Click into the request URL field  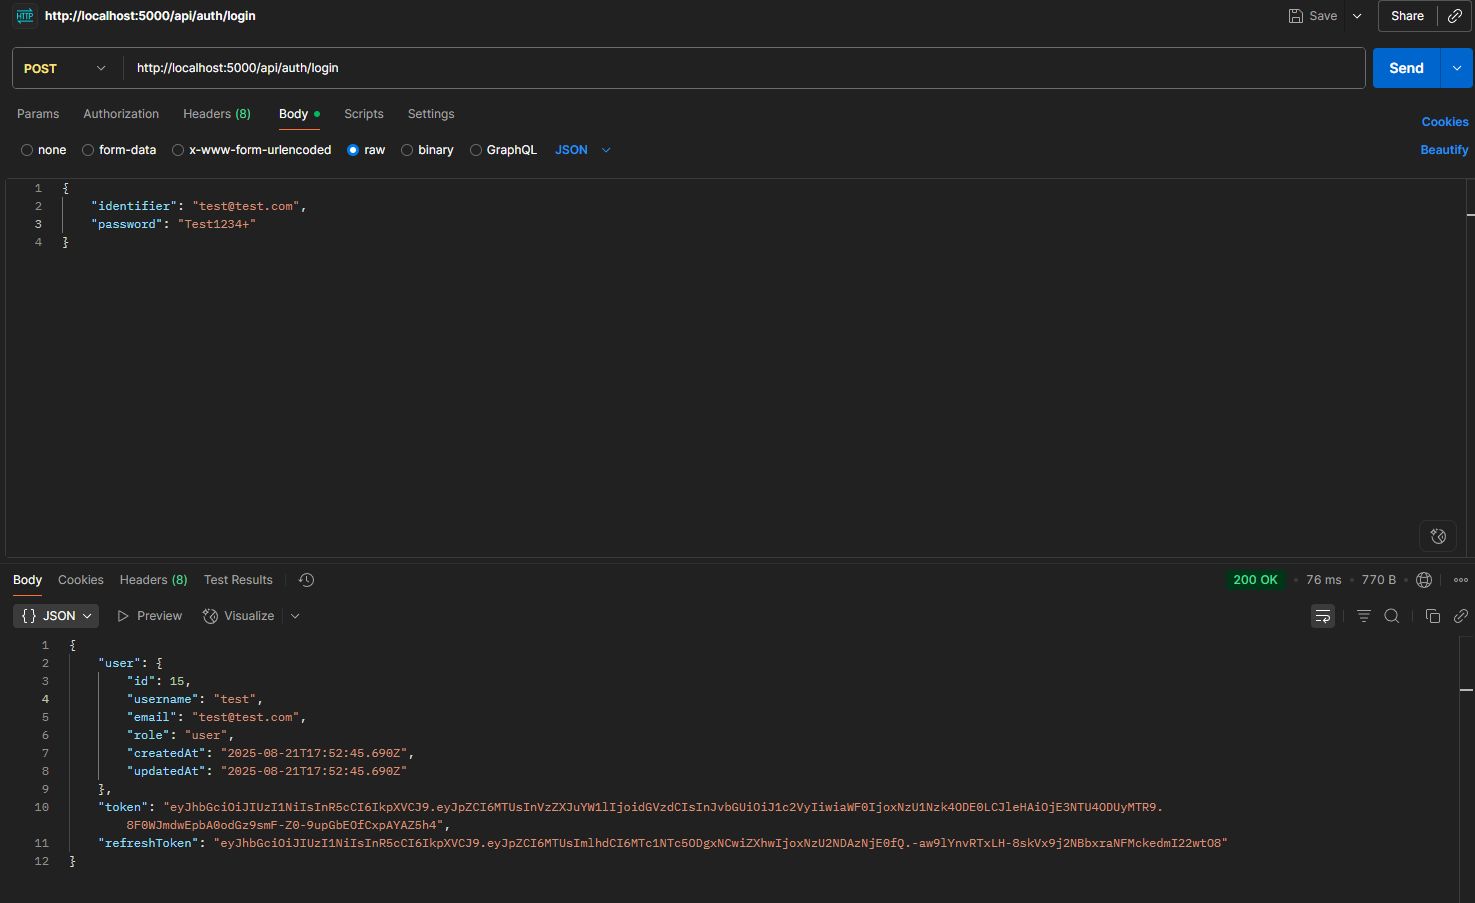(740, 68)
